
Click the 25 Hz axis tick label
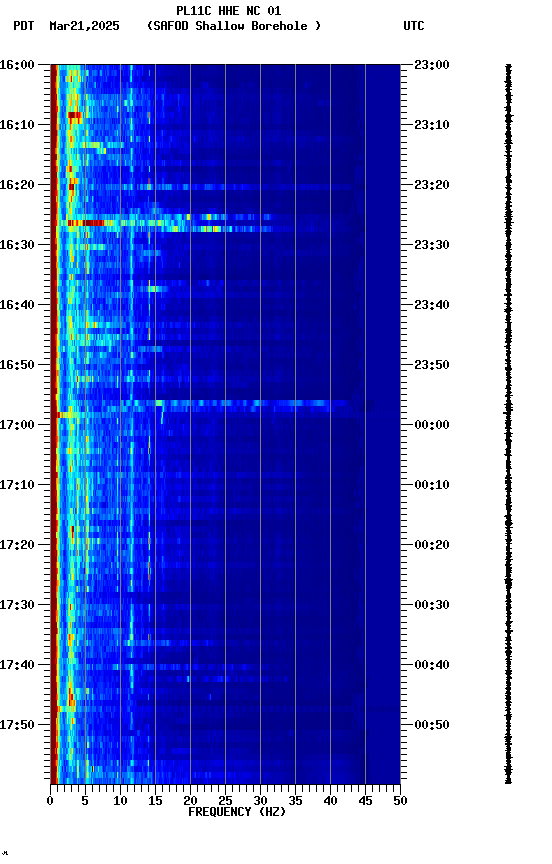coord(225,801)
